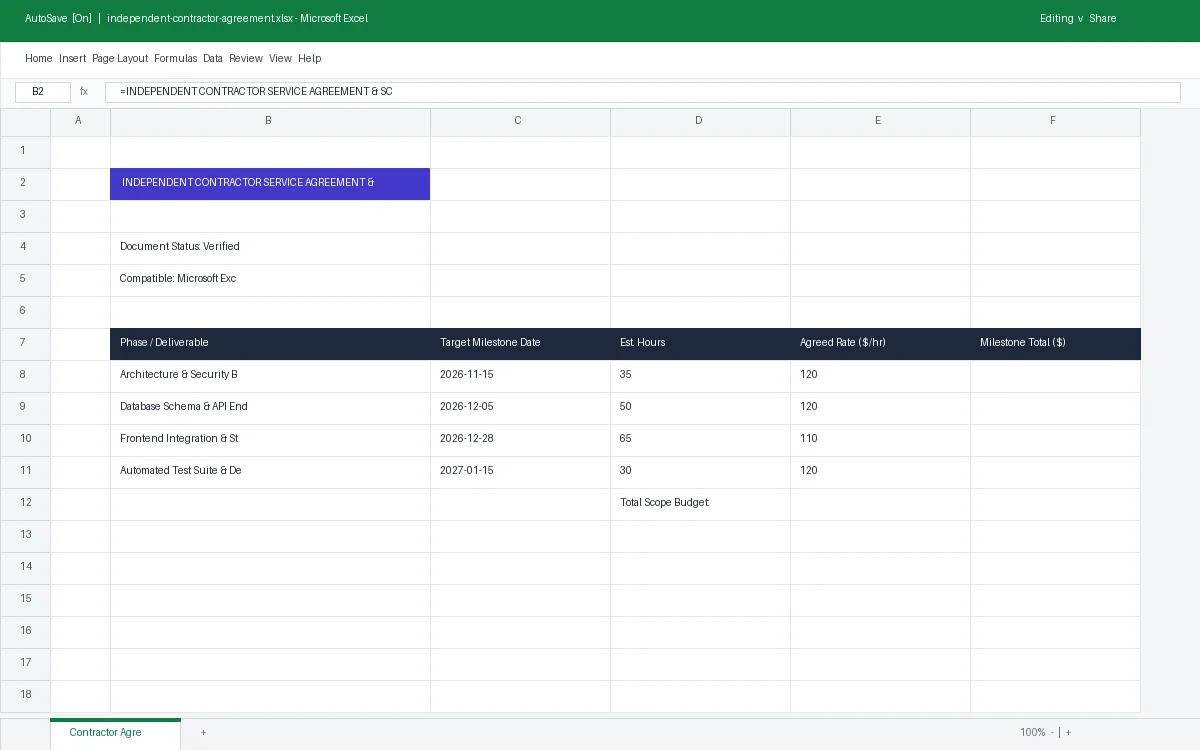Screen dimensions: 1200x750
Task: Click the fx insert function icon
Action: [x=84, y=92]
